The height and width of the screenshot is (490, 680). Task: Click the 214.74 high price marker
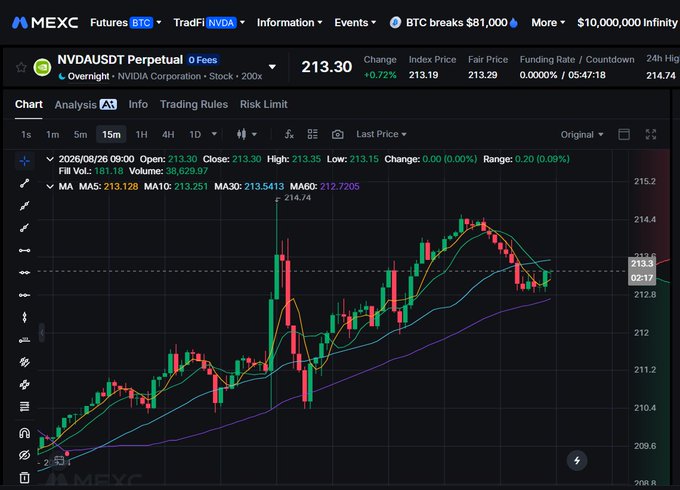pyautogui.click(x=298, y=198)
